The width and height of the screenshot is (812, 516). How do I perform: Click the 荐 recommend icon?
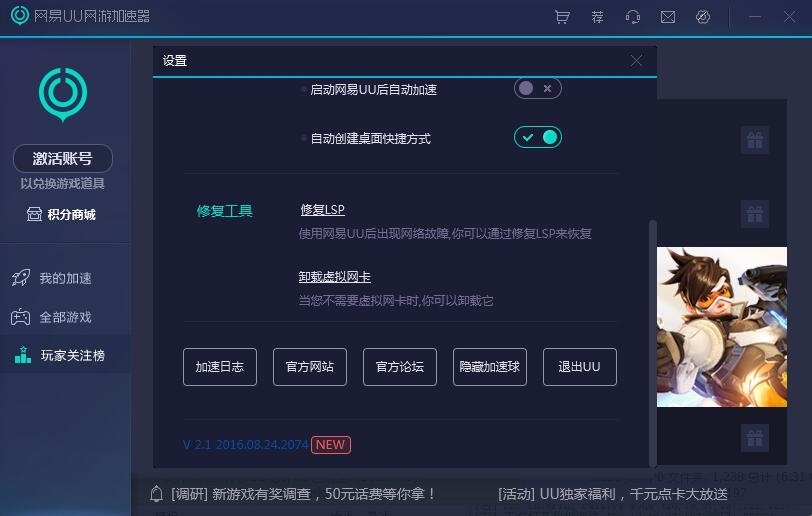(597, 17)
